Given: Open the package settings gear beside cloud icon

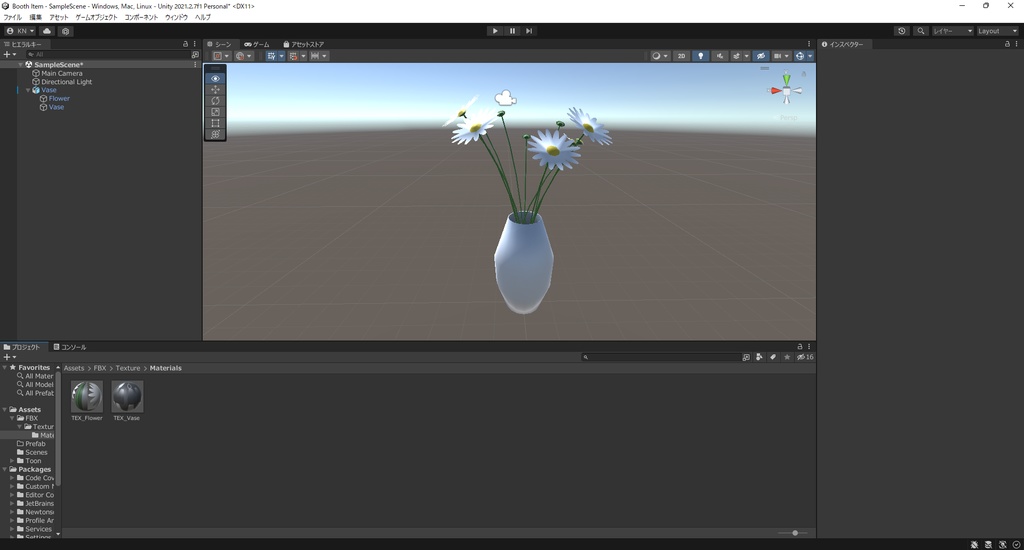Looking at the screenshot, I should [65, 31].
